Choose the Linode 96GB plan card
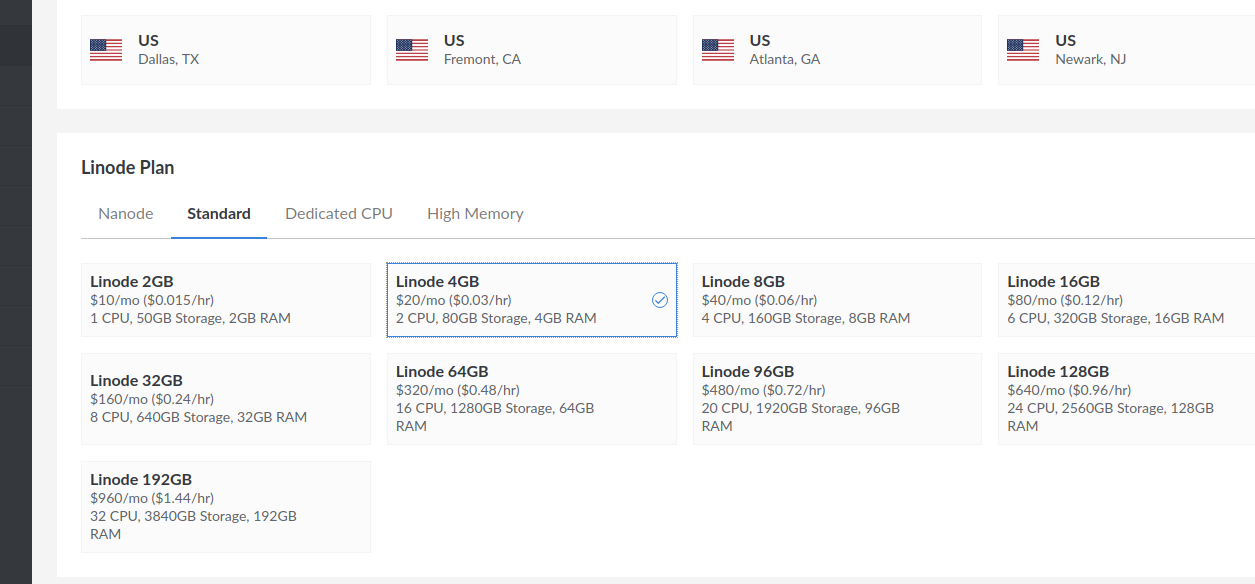The height and width of the screenshot is (584, 1255). [x=838, y=399]
